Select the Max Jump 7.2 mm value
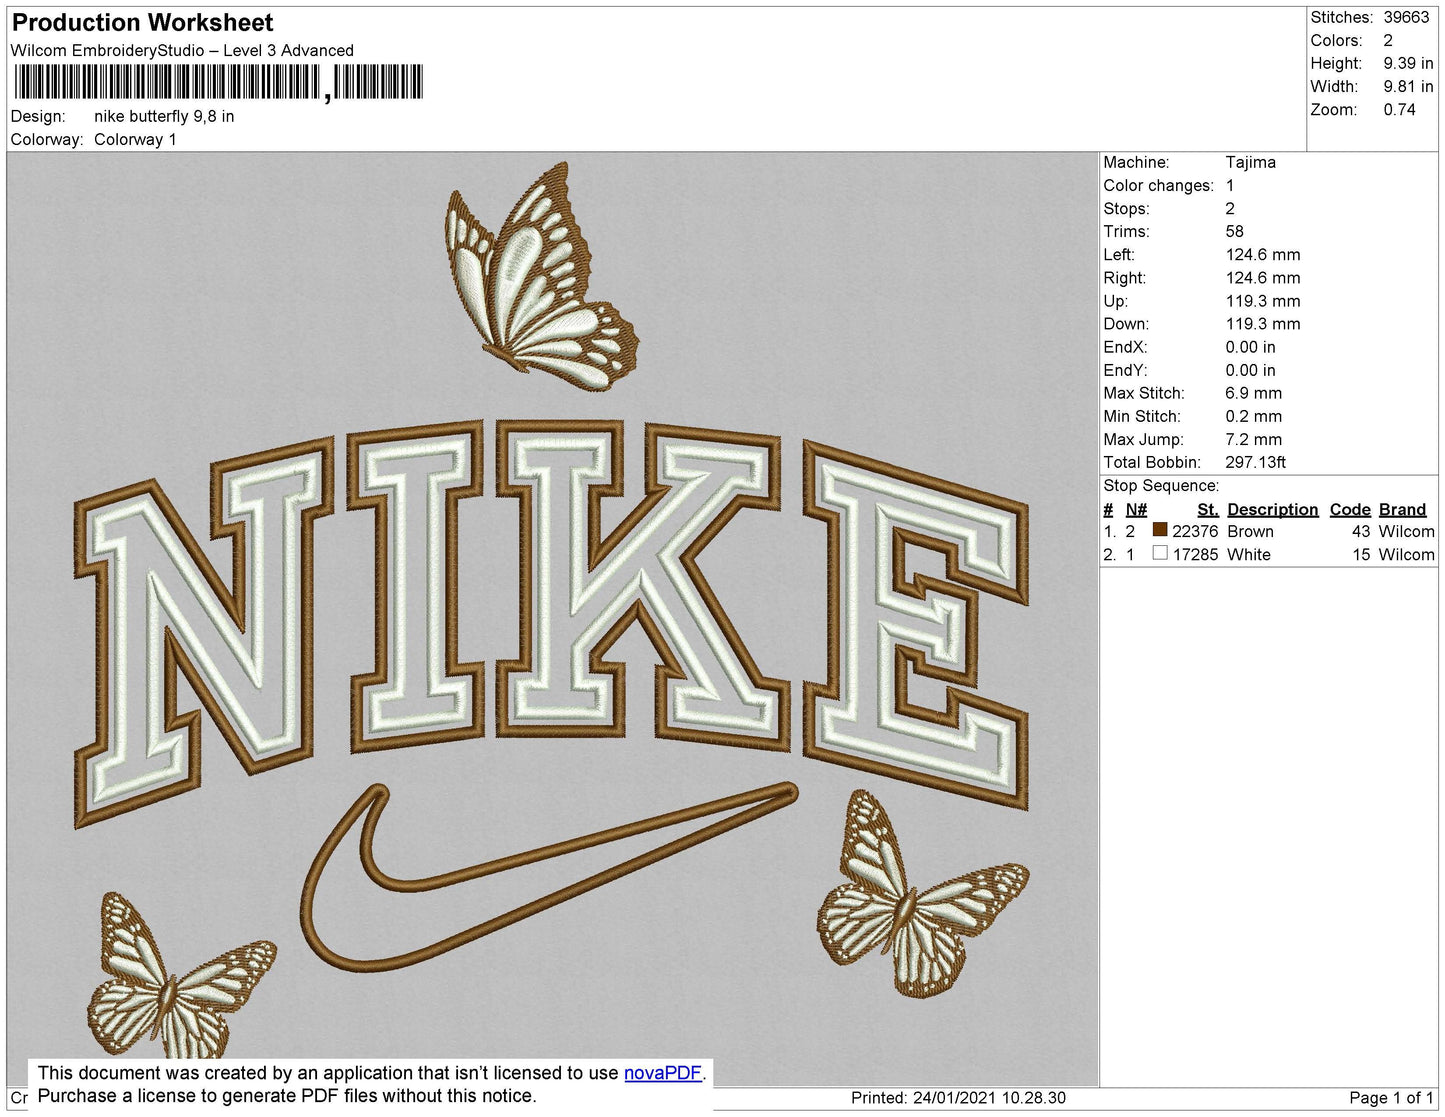Viewport: 1445px width, 1117px height. [1253, 439]
